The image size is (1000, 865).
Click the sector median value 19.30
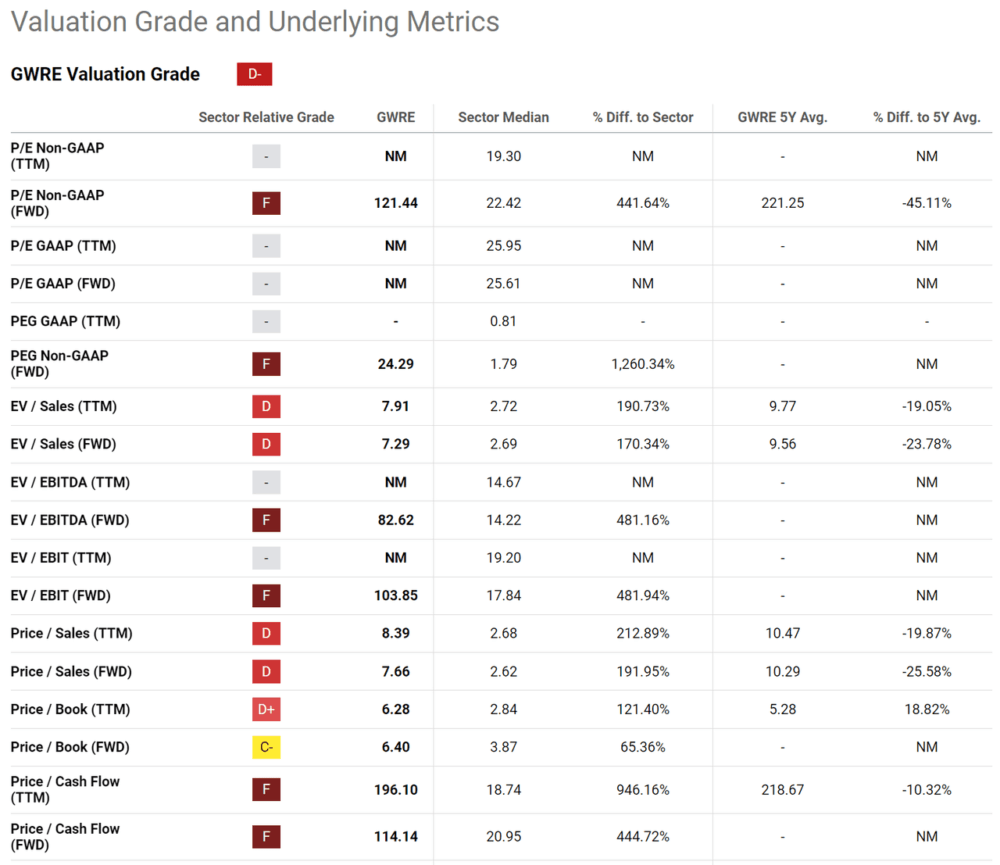pyautogui.click(x=503, y=156)
